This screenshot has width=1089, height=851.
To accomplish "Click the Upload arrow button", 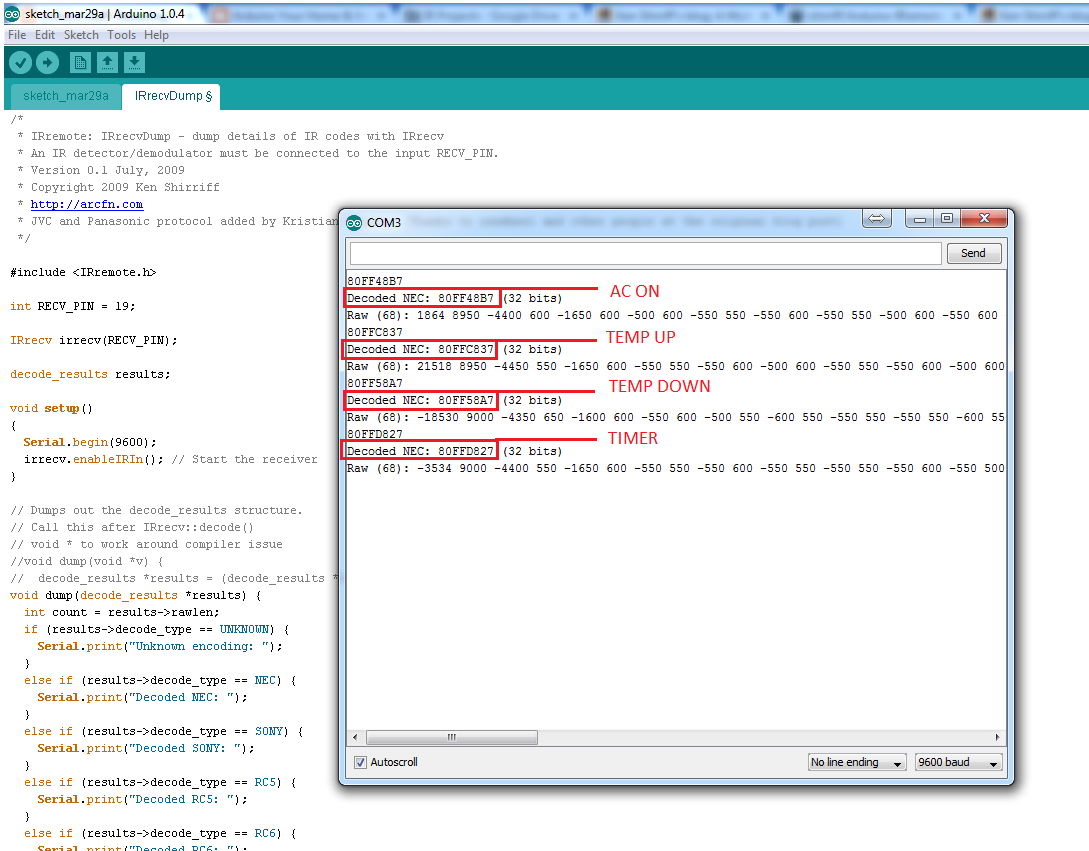I will (47, 63).
